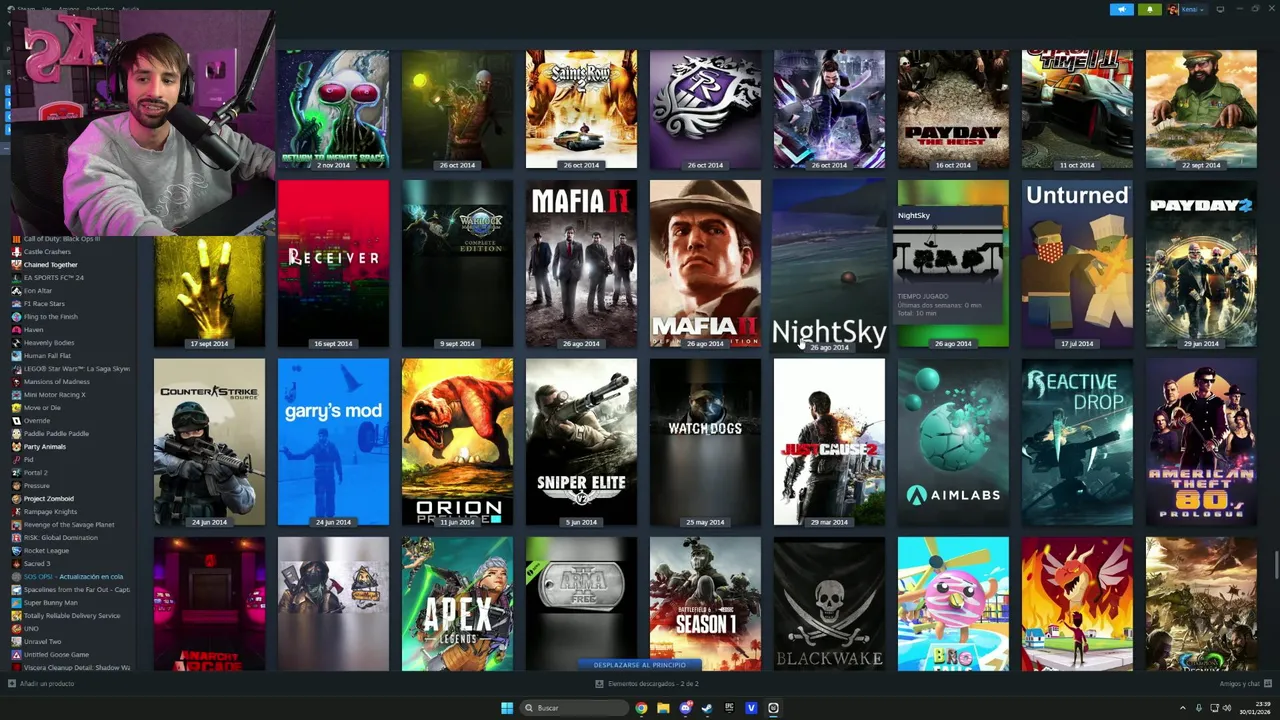Image resolution: width=1280 pixels, height=720 pixels.
Task: Switch to Big Picture mode monitor icon
Action: (1220, 9)
